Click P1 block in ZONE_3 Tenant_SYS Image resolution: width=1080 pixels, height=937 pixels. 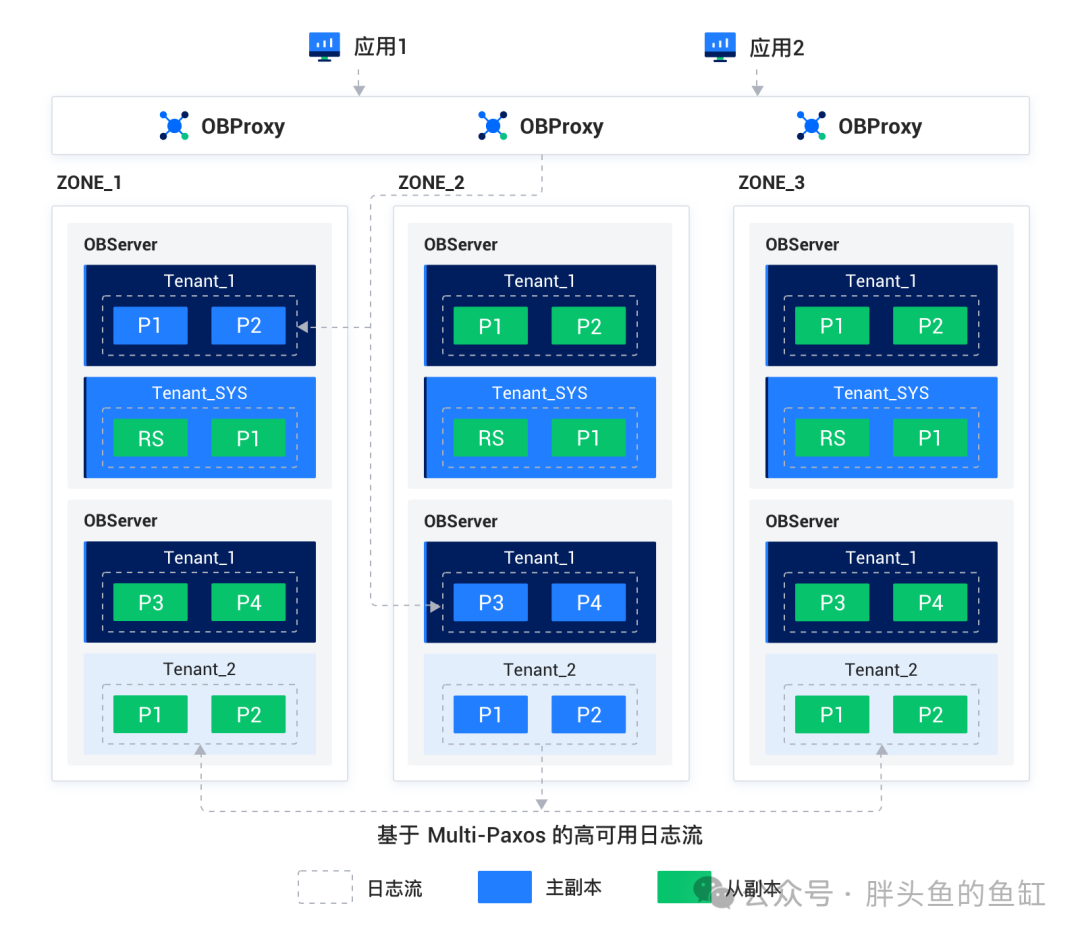[x=930, y=437]
